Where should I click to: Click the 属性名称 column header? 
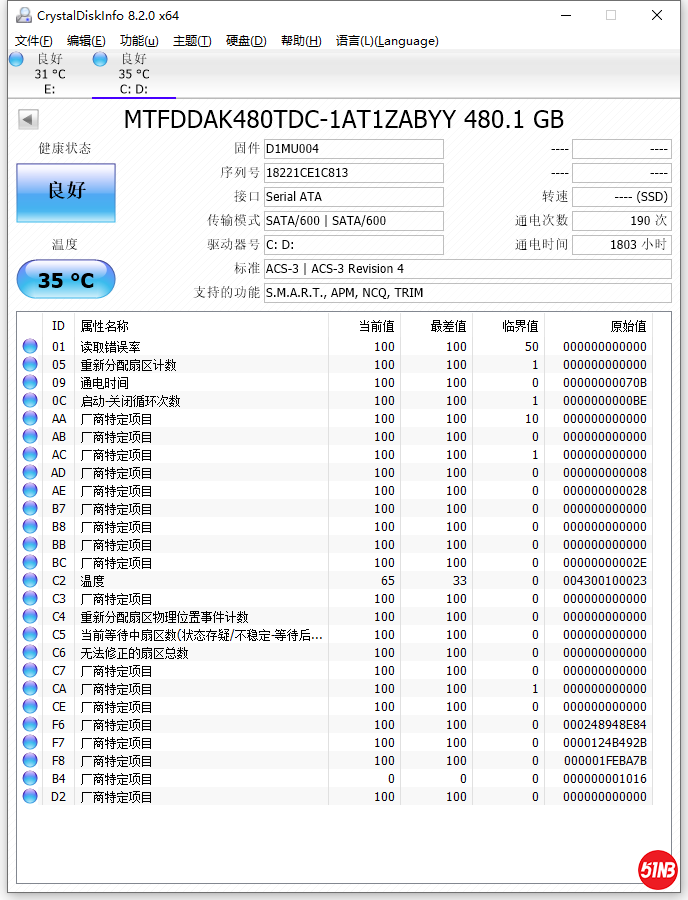(105, 326)
